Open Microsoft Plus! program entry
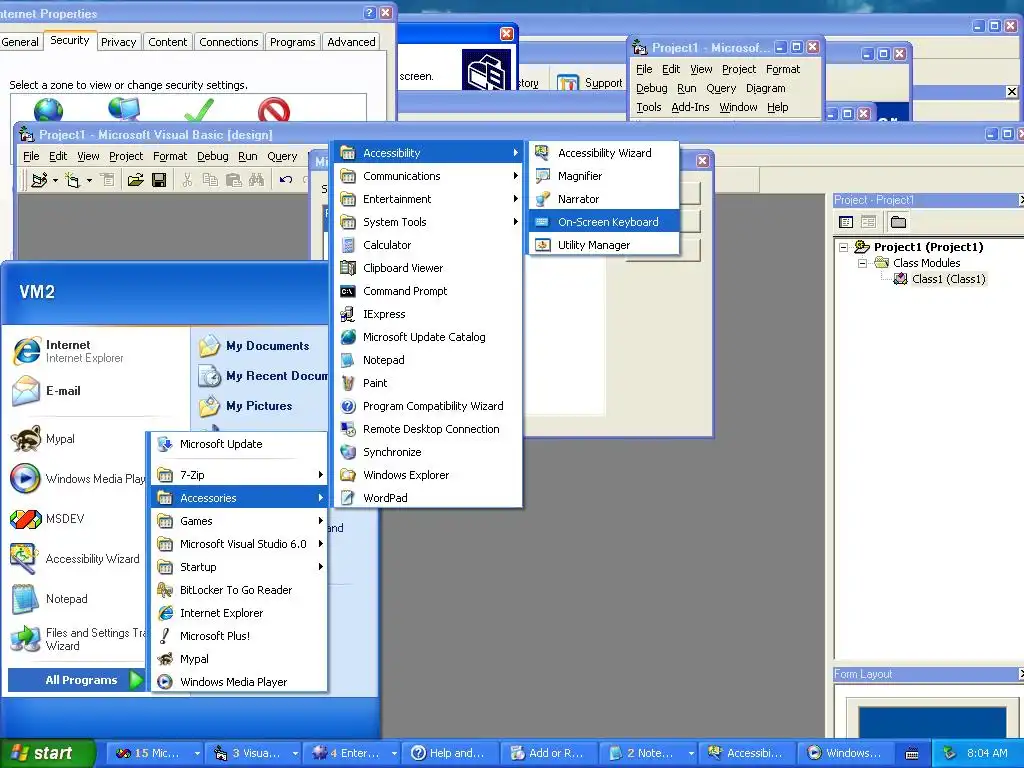Screen dimensions: 1024x768 [239, 636]
